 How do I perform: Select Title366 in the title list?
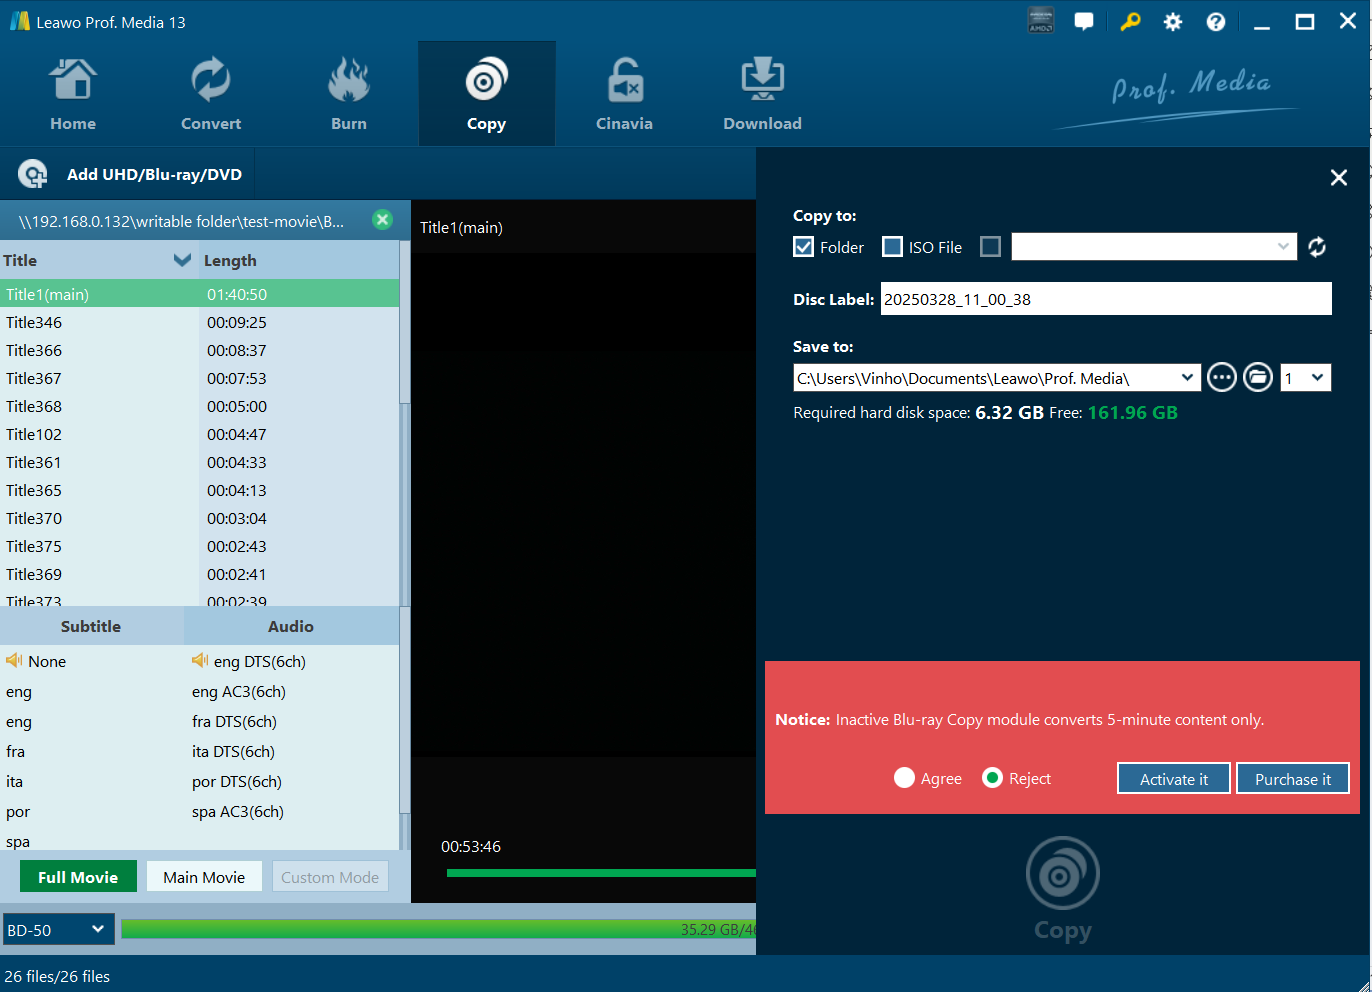coord(200,350)
